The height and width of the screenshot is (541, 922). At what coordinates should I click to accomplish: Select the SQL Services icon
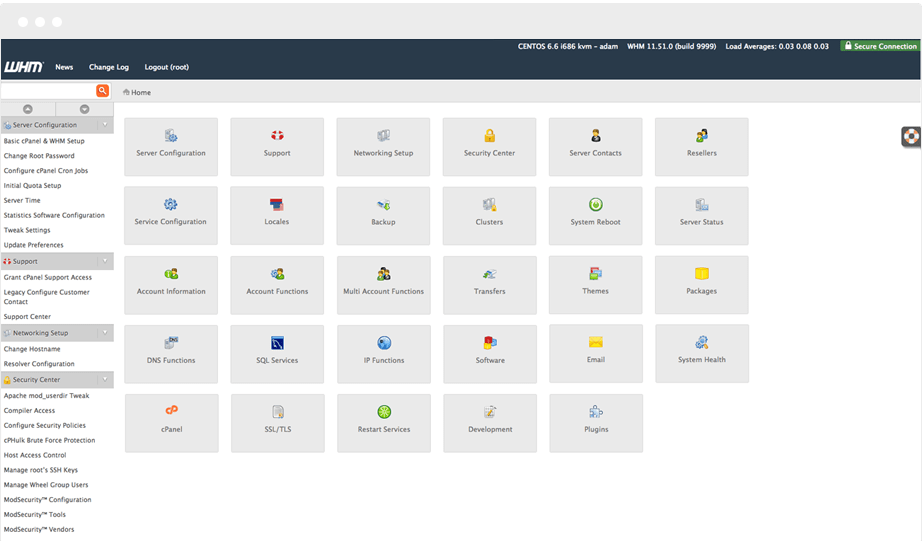(x=277, y=344)
